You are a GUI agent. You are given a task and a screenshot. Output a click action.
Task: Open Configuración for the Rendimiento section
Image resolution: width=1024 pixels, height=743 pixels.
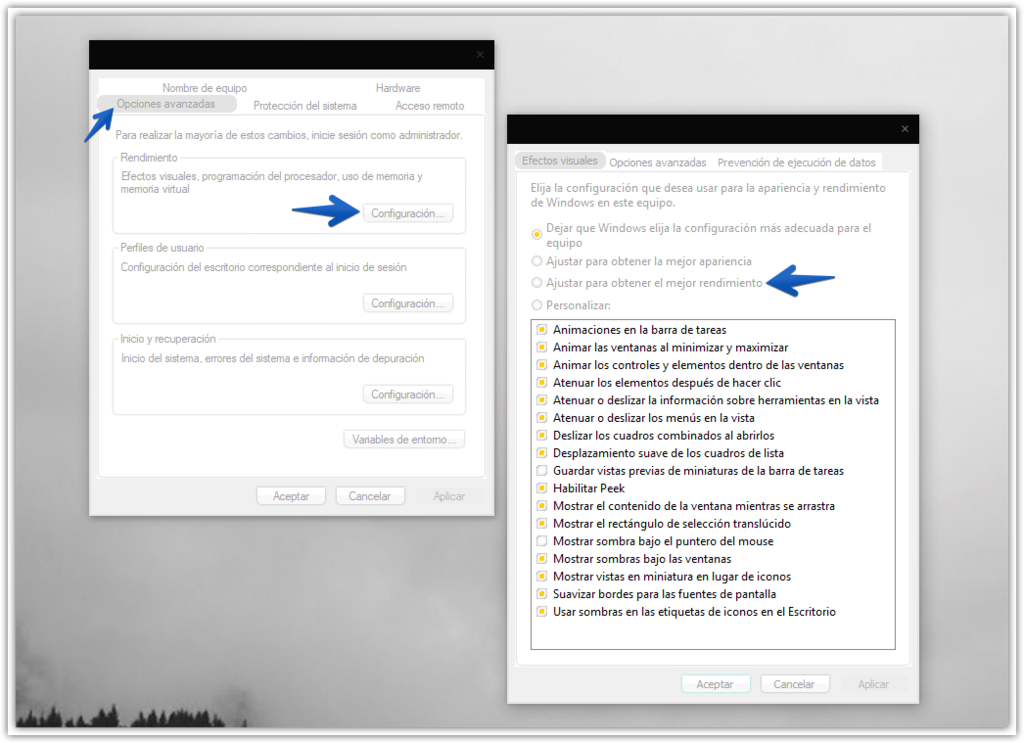[x=408, y=213]
